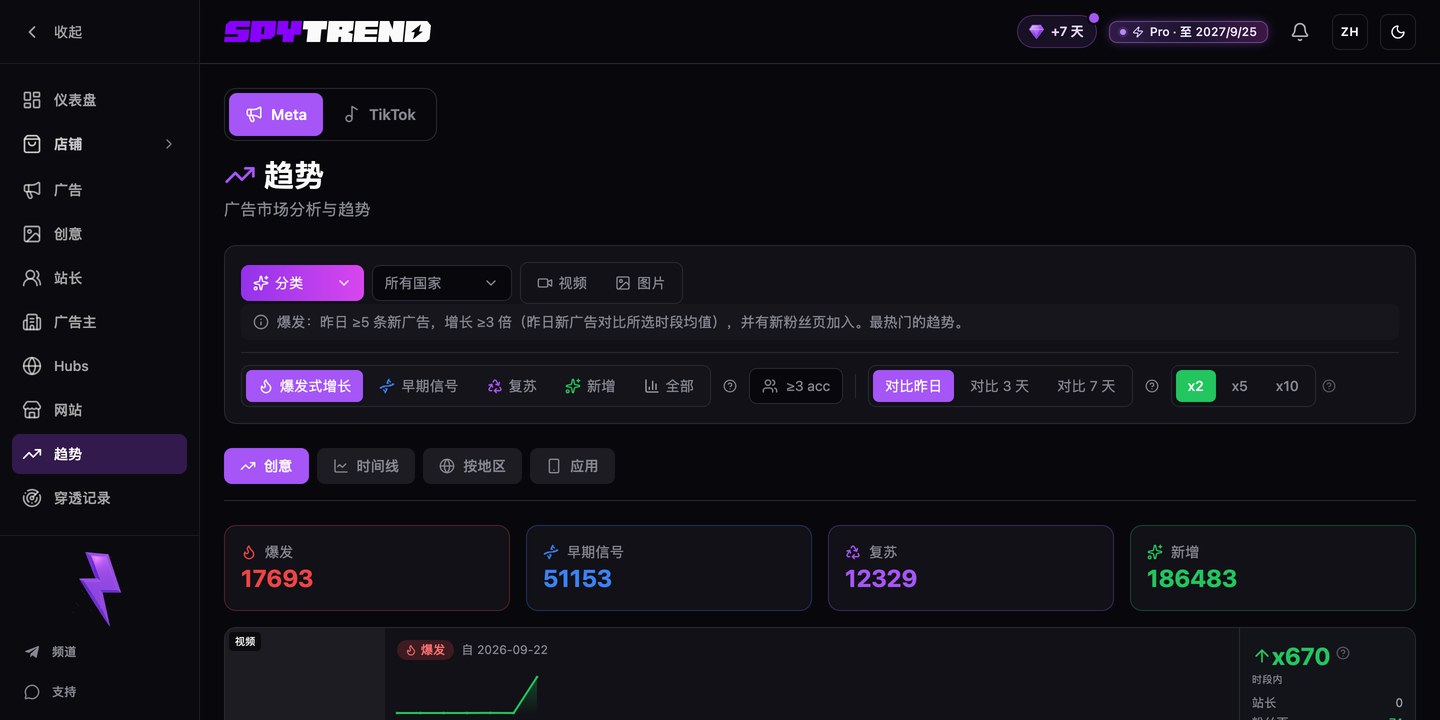
Task: Click the +7 天 diamond badge
Action: pos(1057,32)
